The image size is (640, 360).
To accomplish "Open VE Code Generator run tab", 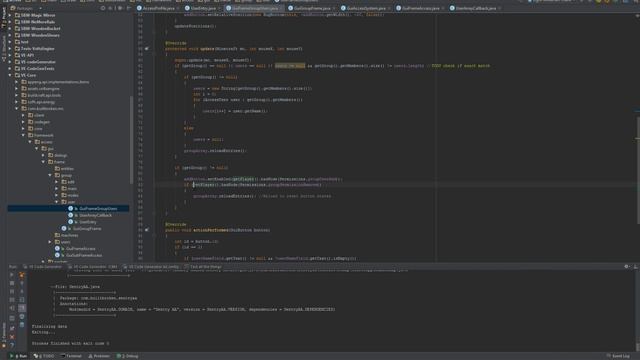I will [42, 267].
